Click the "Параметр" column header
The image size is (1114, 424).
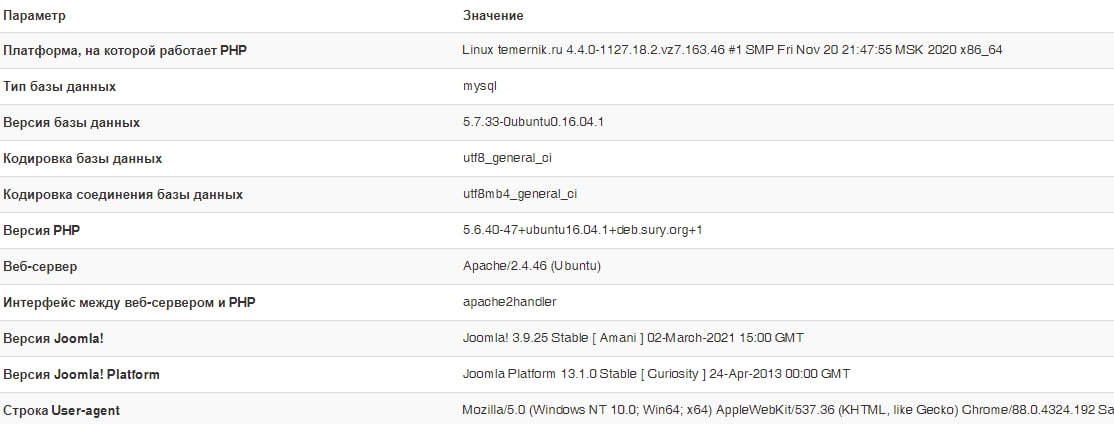point(34,16)
